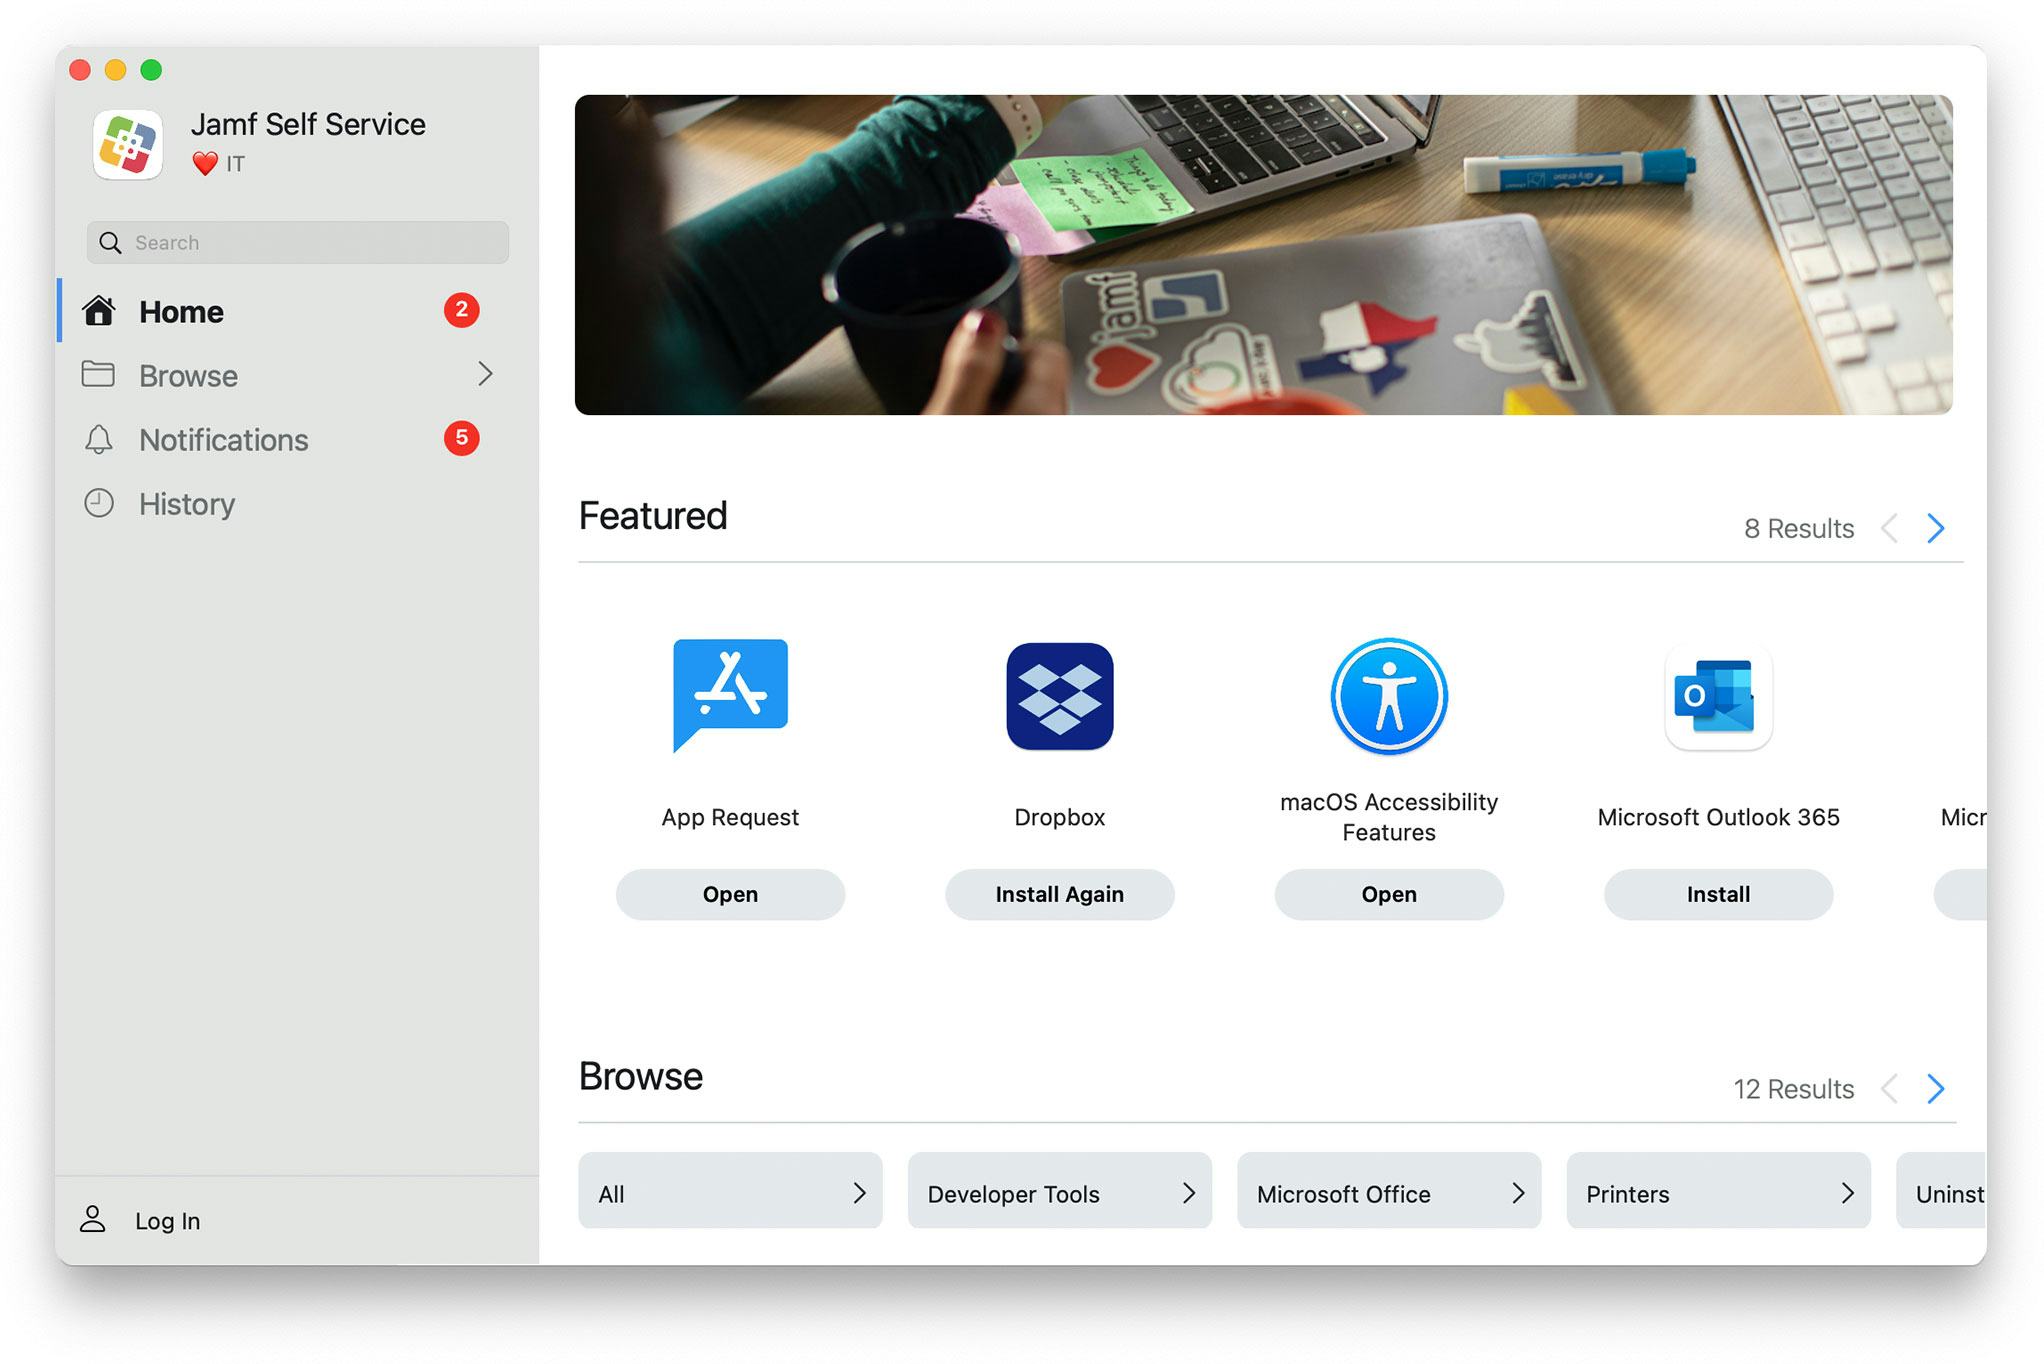Go to the Home section
This screenshot has width=2044, height=1364.
tap(181, 312)
